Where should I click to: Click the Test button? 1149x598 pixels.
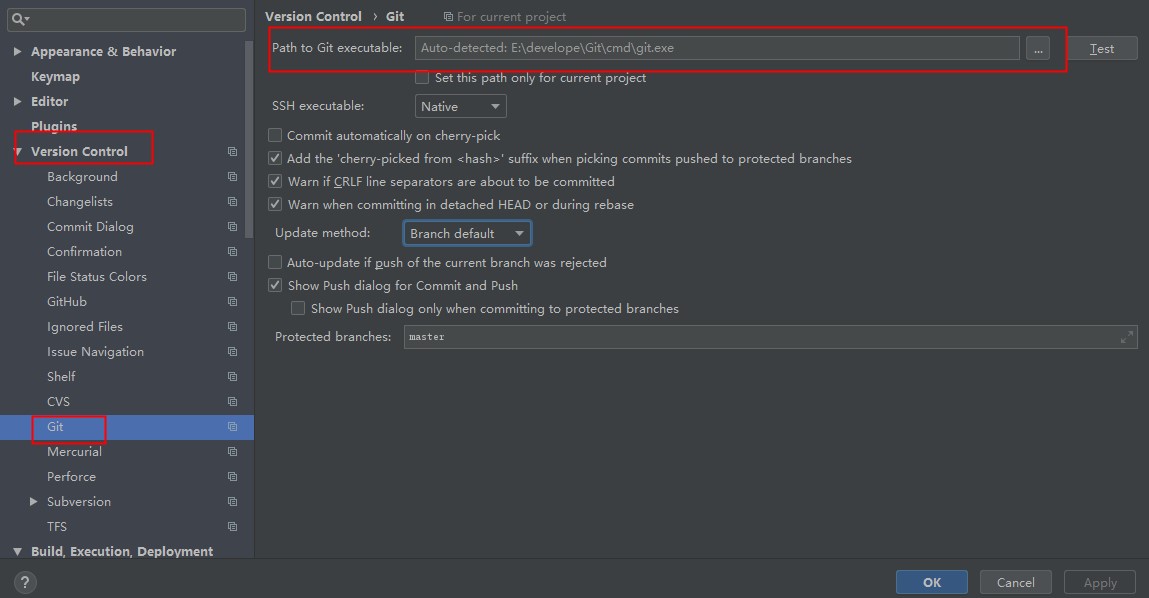coord(1101,48)
